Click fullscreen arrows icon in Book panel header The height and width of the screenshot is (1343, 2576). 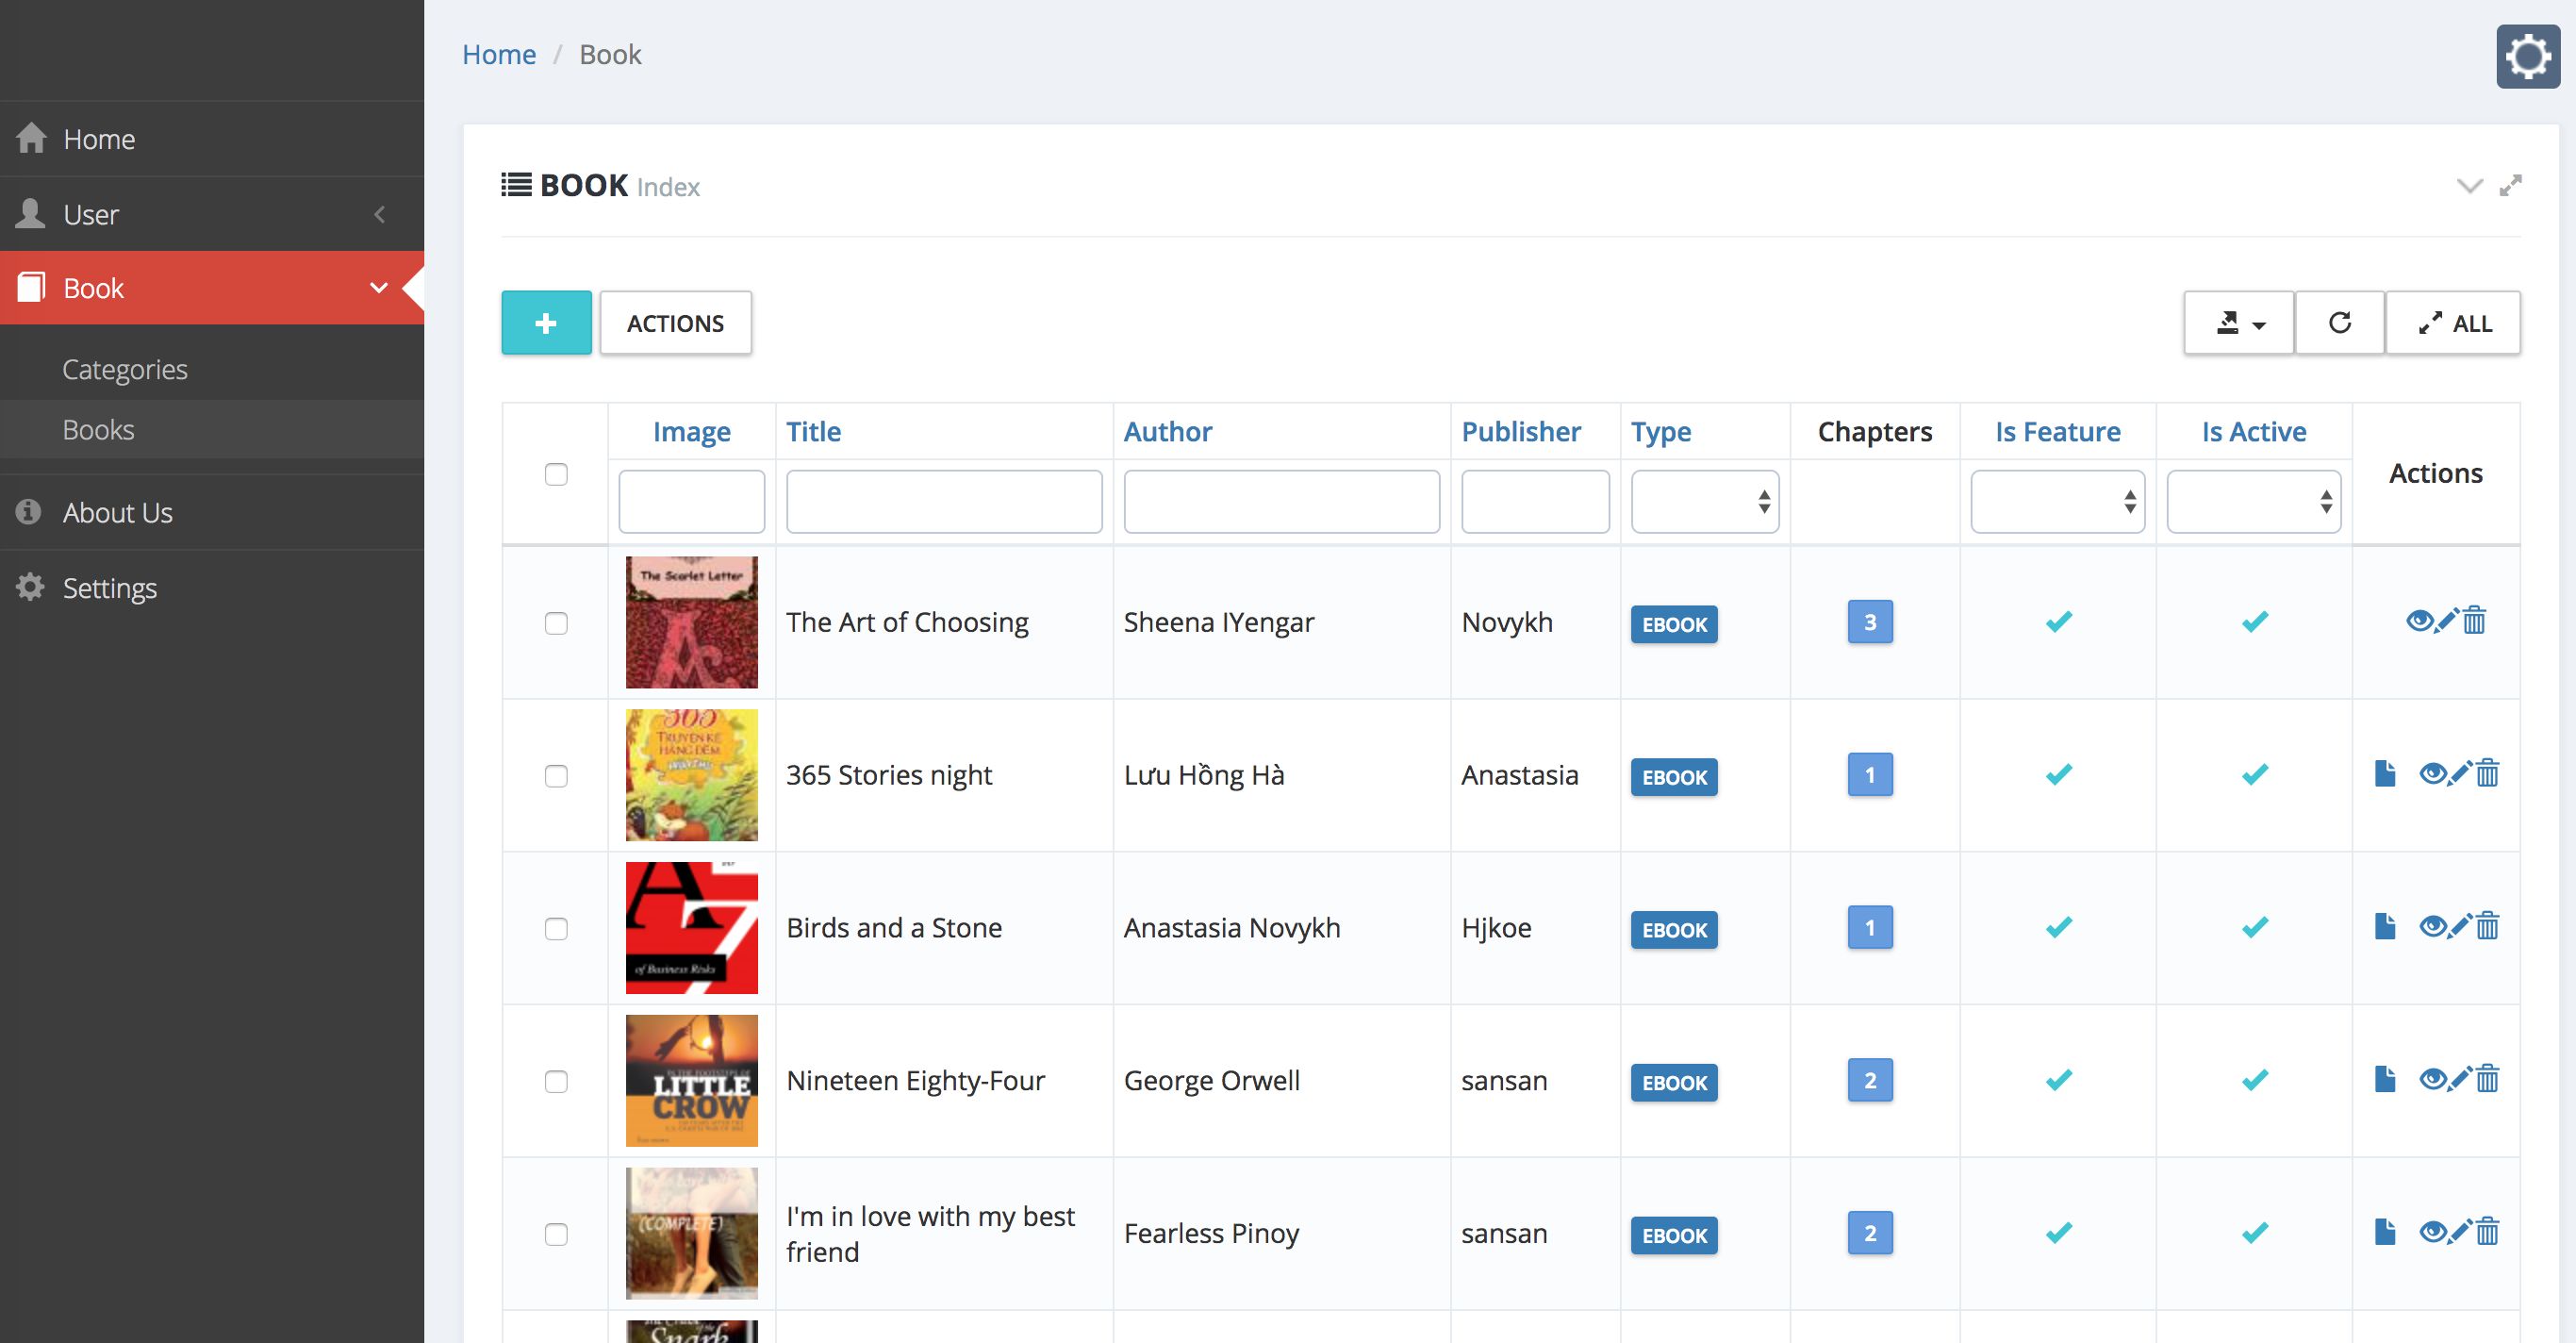pyautogui.click(x=2510, y=186)
